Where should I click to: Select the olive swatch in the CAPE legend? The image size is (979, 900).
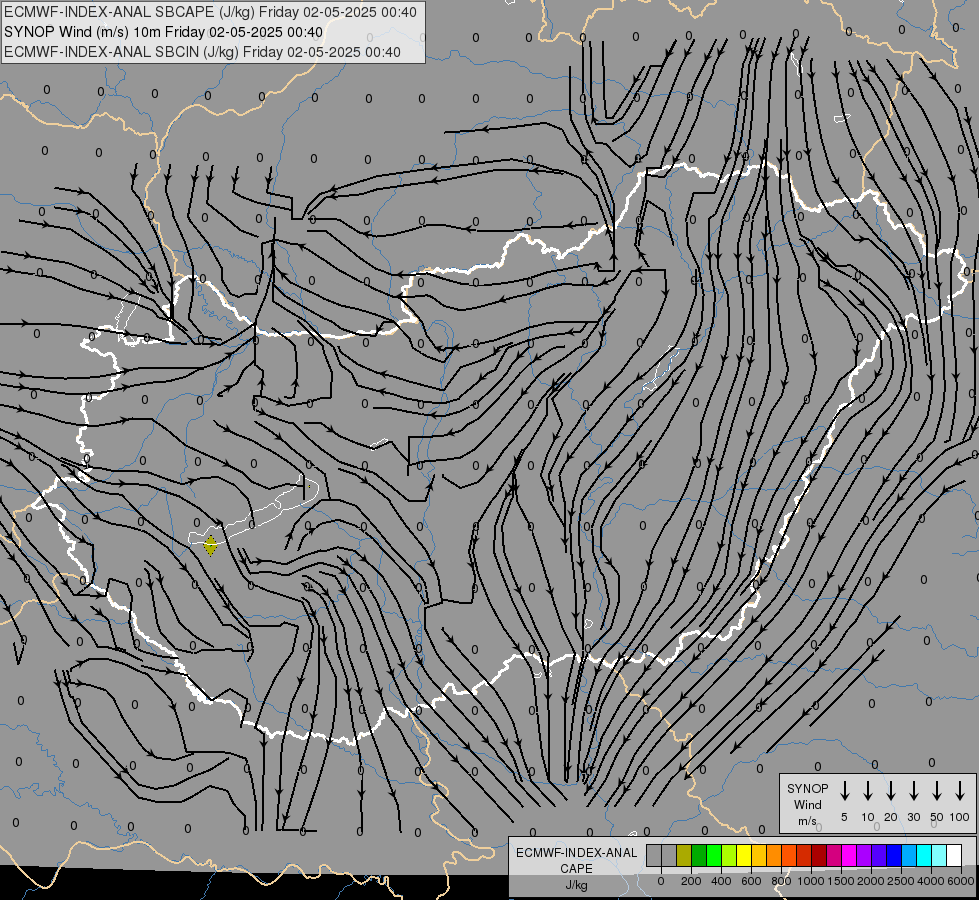pos(684,855)
